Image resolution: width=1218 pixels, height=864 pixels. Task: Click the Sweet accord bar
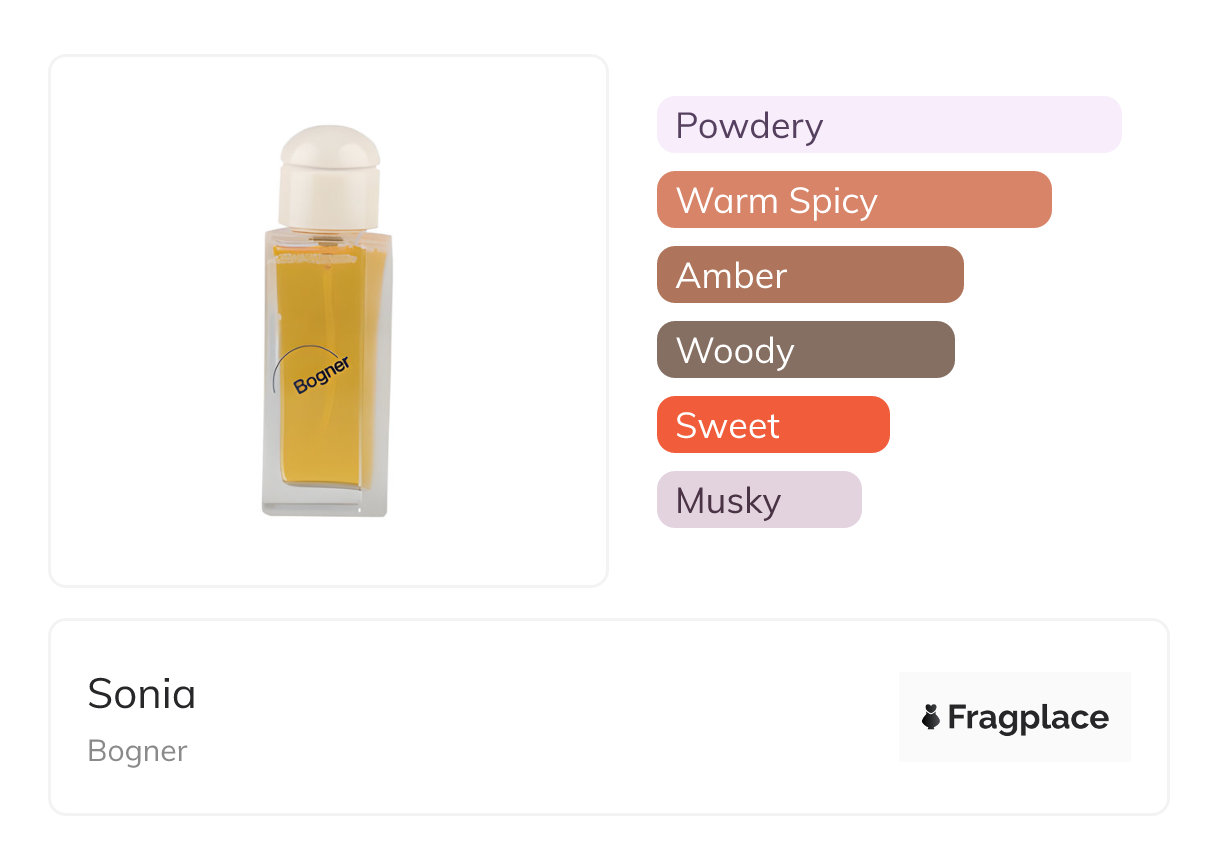click(772, 425)
